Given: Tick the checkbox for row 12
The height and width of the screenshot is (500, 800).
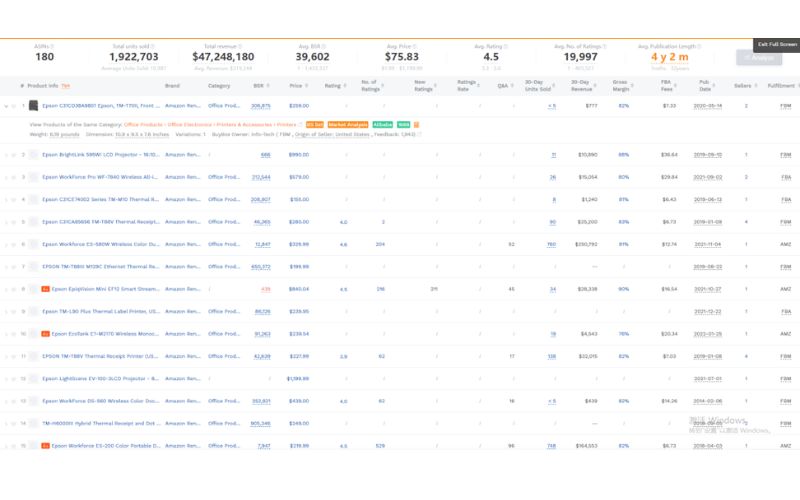Looking at the screenshot, I should (14, 379).
